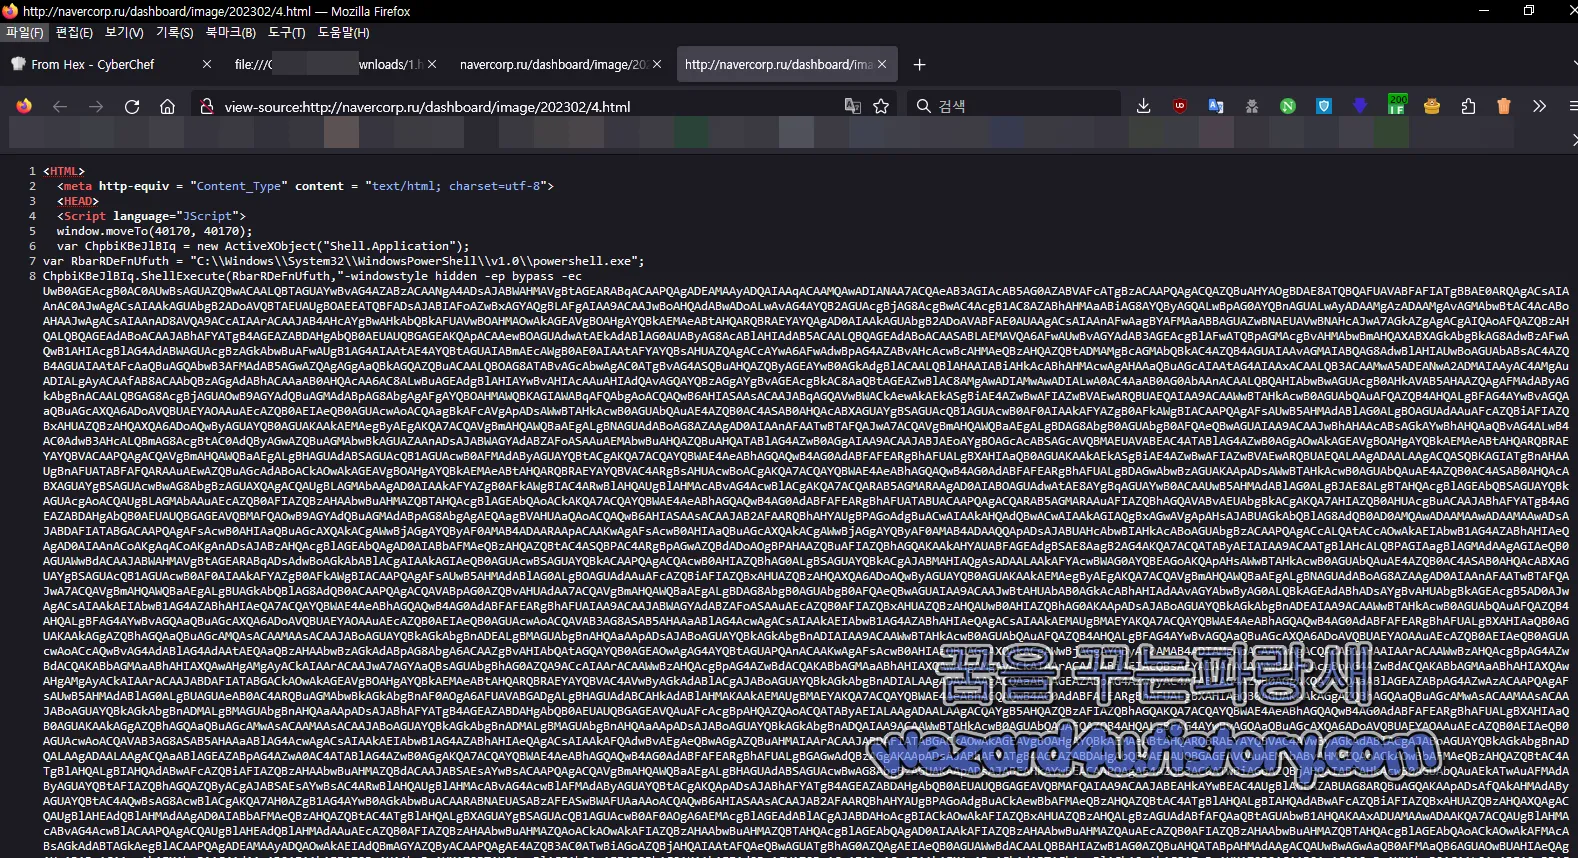Click the <HTML> tag on line 1
The height and width of the screenshot is (858, 1578).
click(x=64, y=171)
